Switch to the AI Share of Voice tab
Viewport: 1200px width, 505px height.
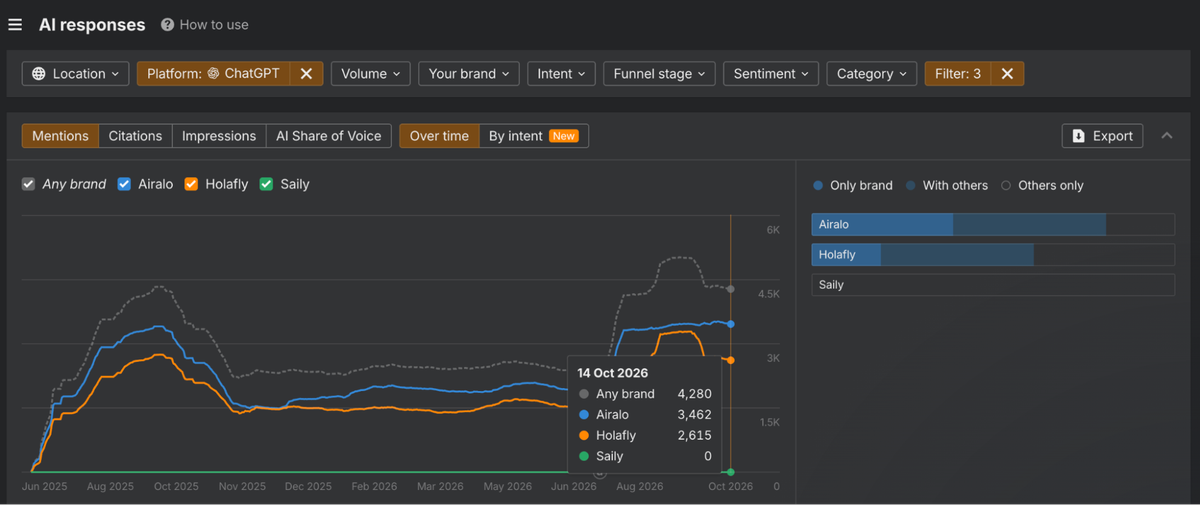[328, 136]
